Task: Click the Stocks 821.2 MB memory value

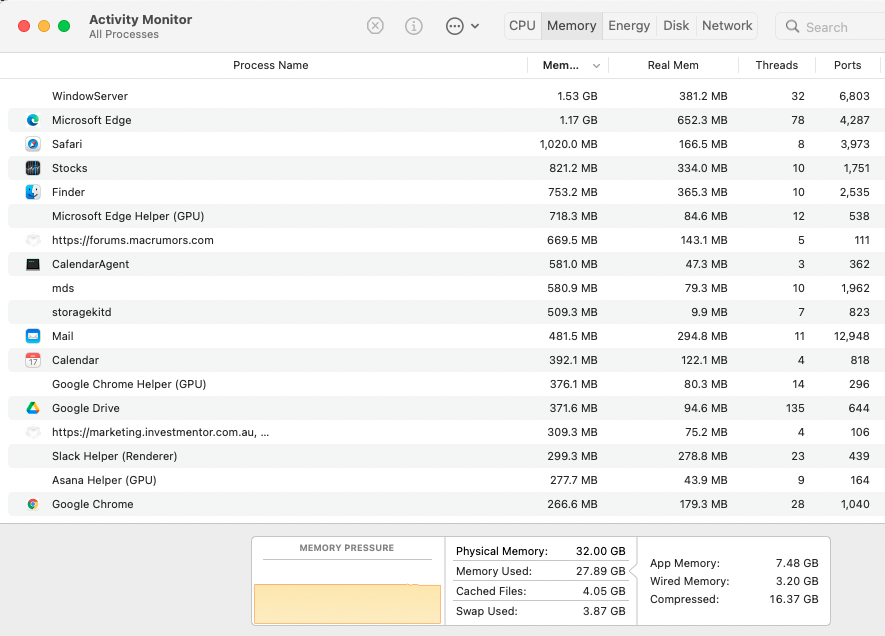Action: [573, 168]
